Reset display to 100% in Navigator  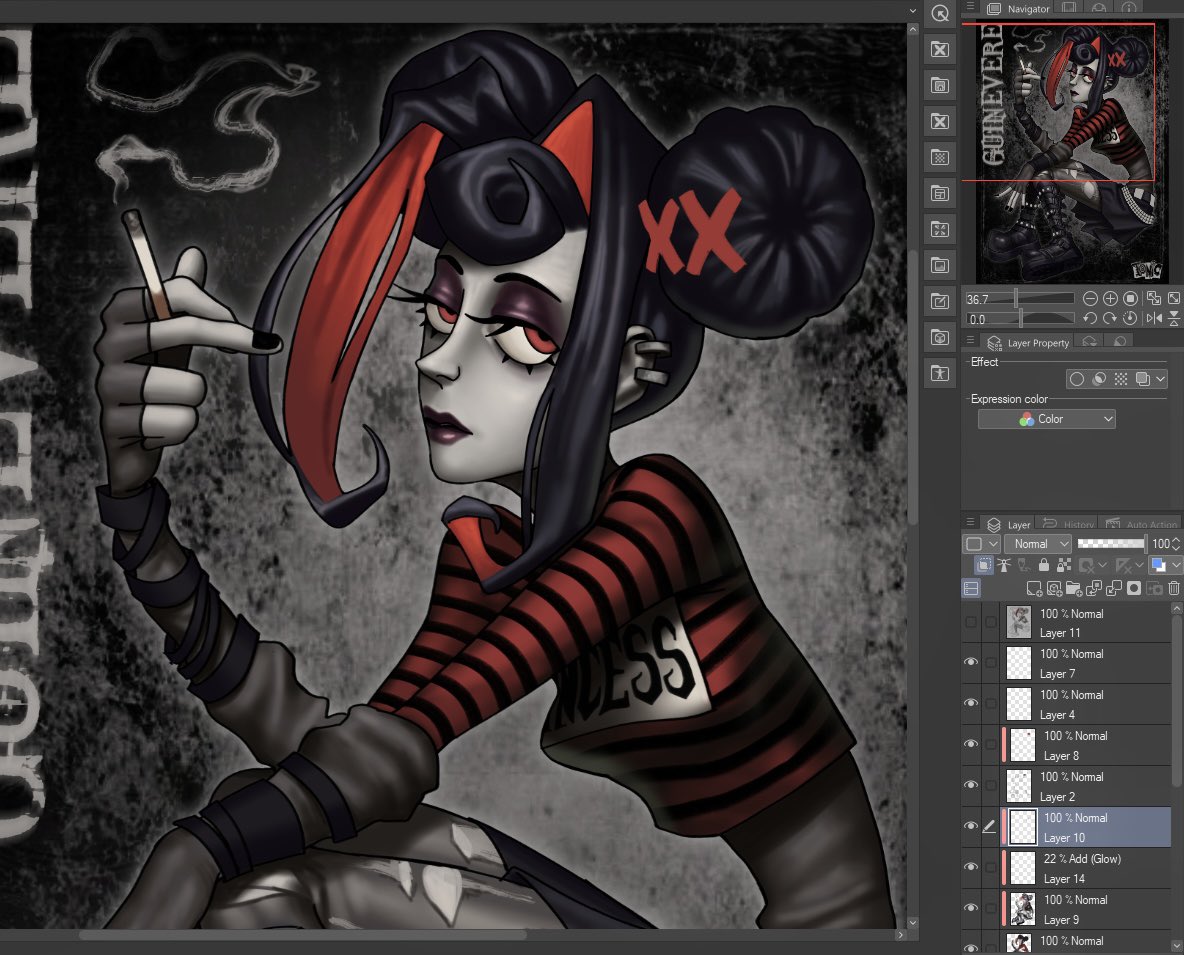(x=1130, y=298)
